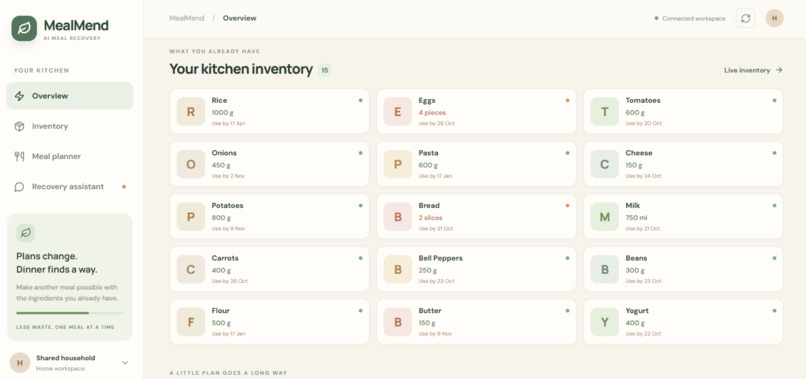Click the Cheese C tile icon
This screenshot has height=379, width=806.
(604, 164)
